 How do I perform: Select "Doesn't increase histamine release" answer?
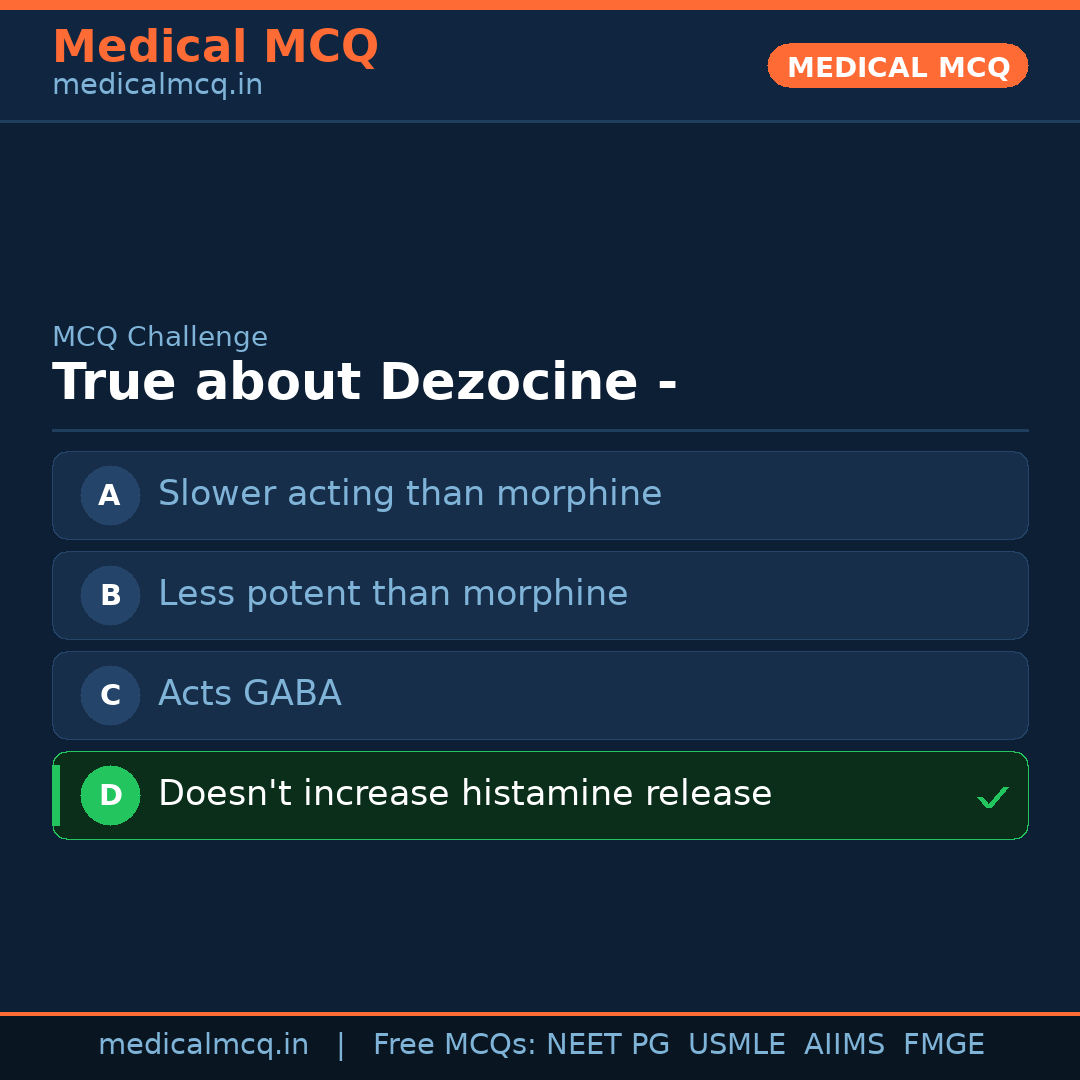point(465,794)
